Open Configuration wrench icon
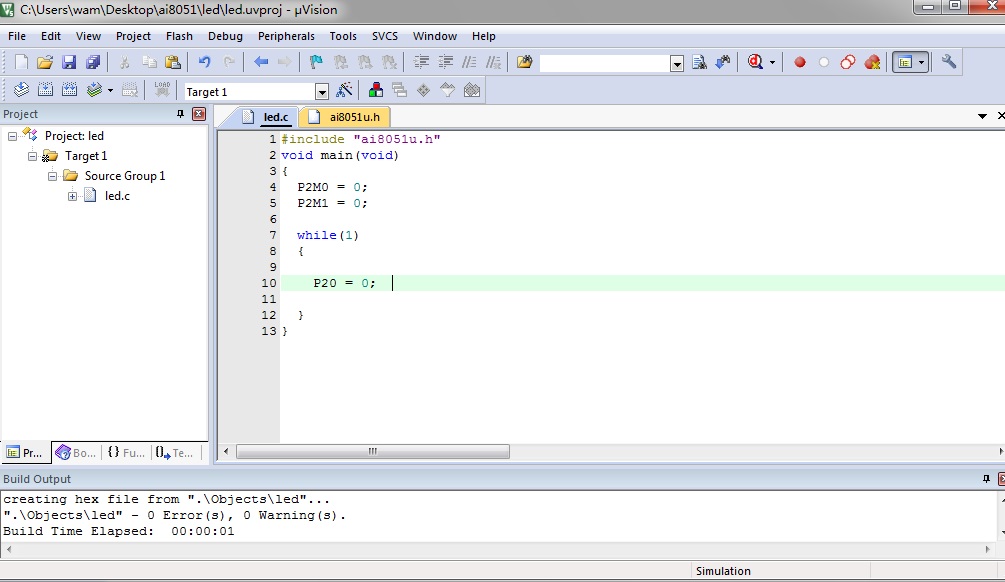 click(949, 62)
